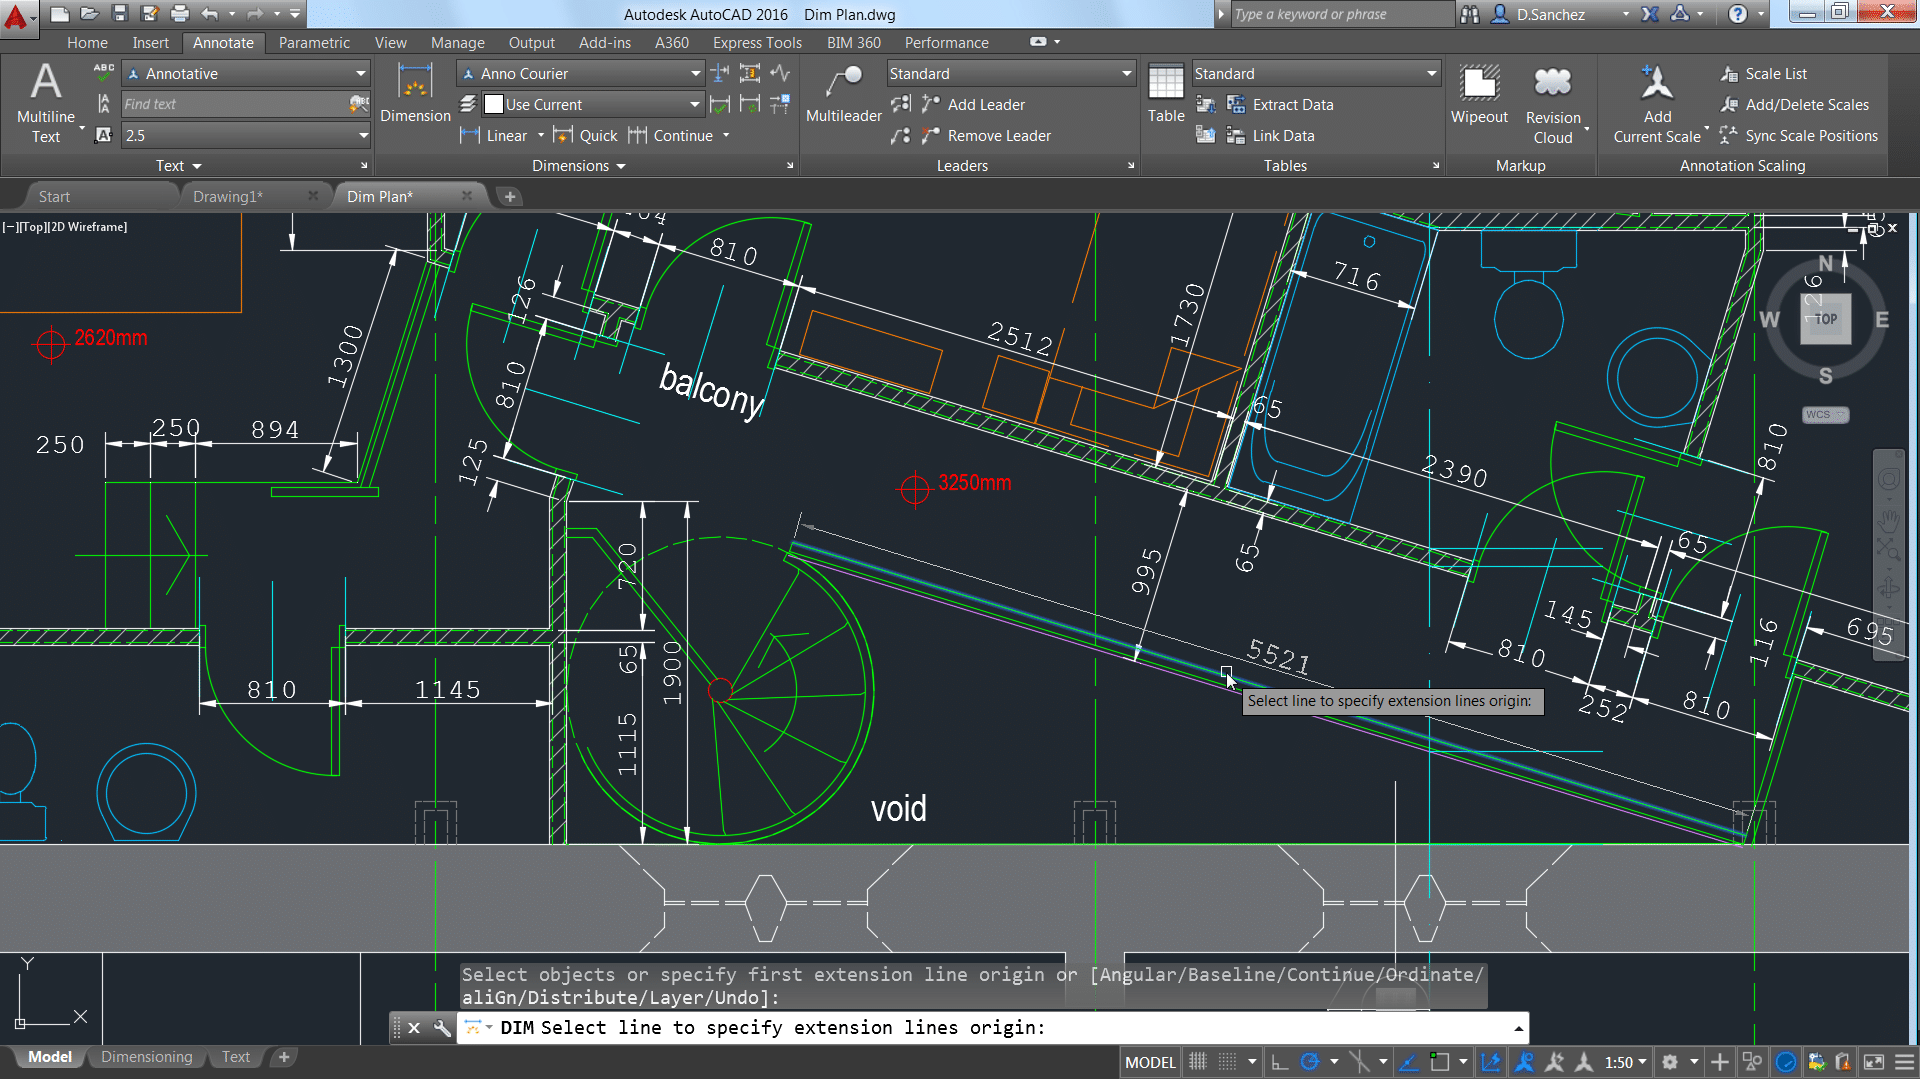
Task: Toggle Snap mode in status bar
Action: [x=1228, y=1062]
